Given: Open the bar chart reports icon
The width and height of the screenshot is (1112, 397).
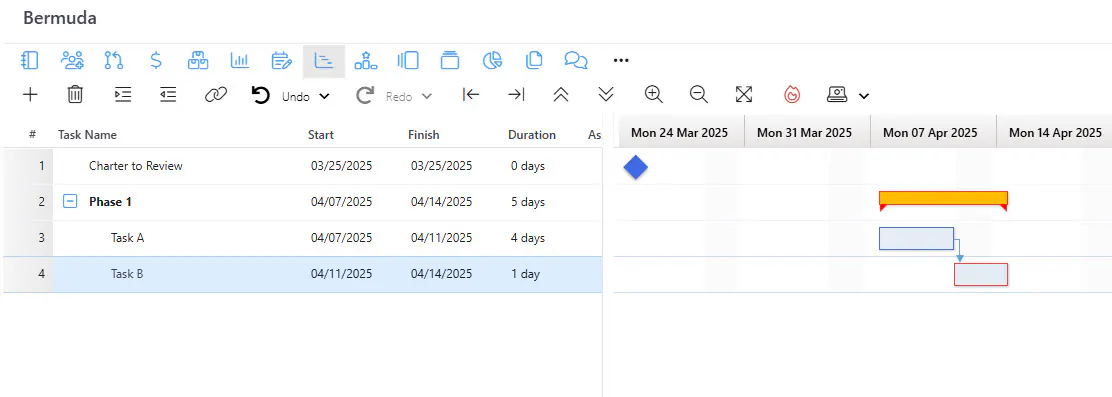Looking at the screenshot, I should [240, 61].
